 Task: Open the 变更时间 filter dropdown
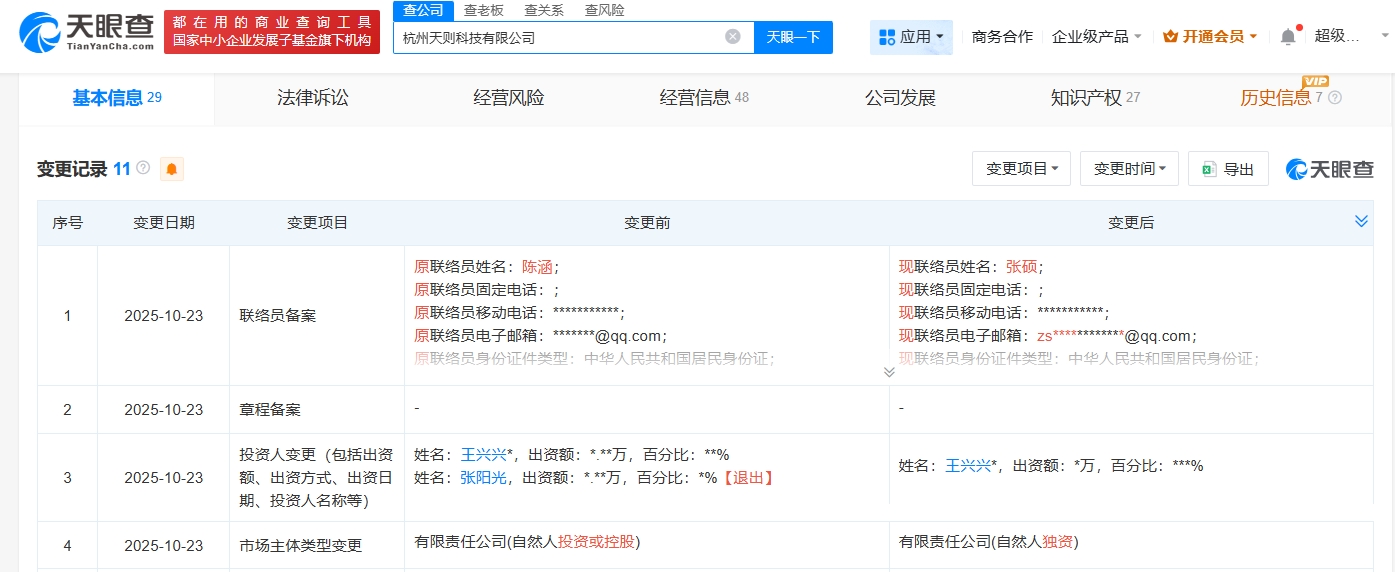(x=1129, y=169)
